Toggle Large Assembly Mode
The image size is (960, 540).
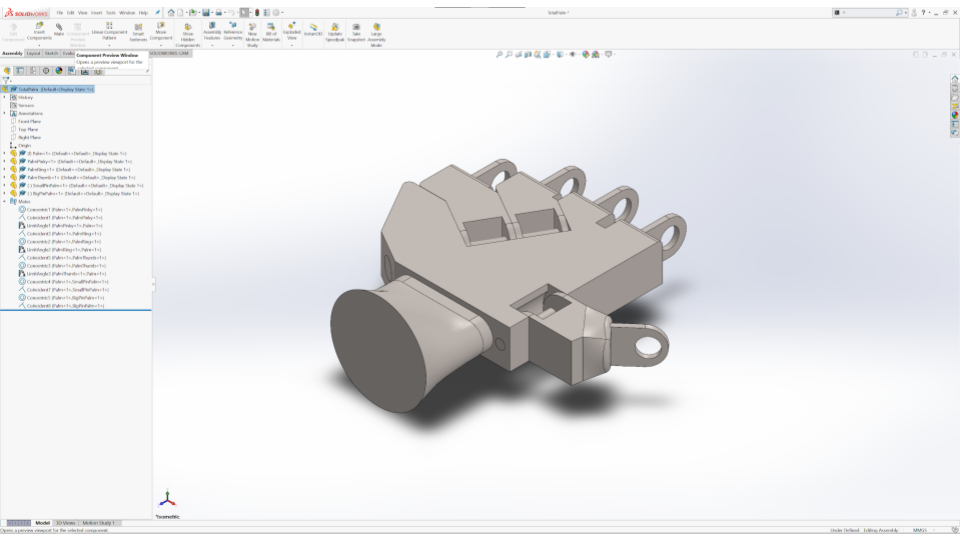pyautogui.click(x=376, y=33)
